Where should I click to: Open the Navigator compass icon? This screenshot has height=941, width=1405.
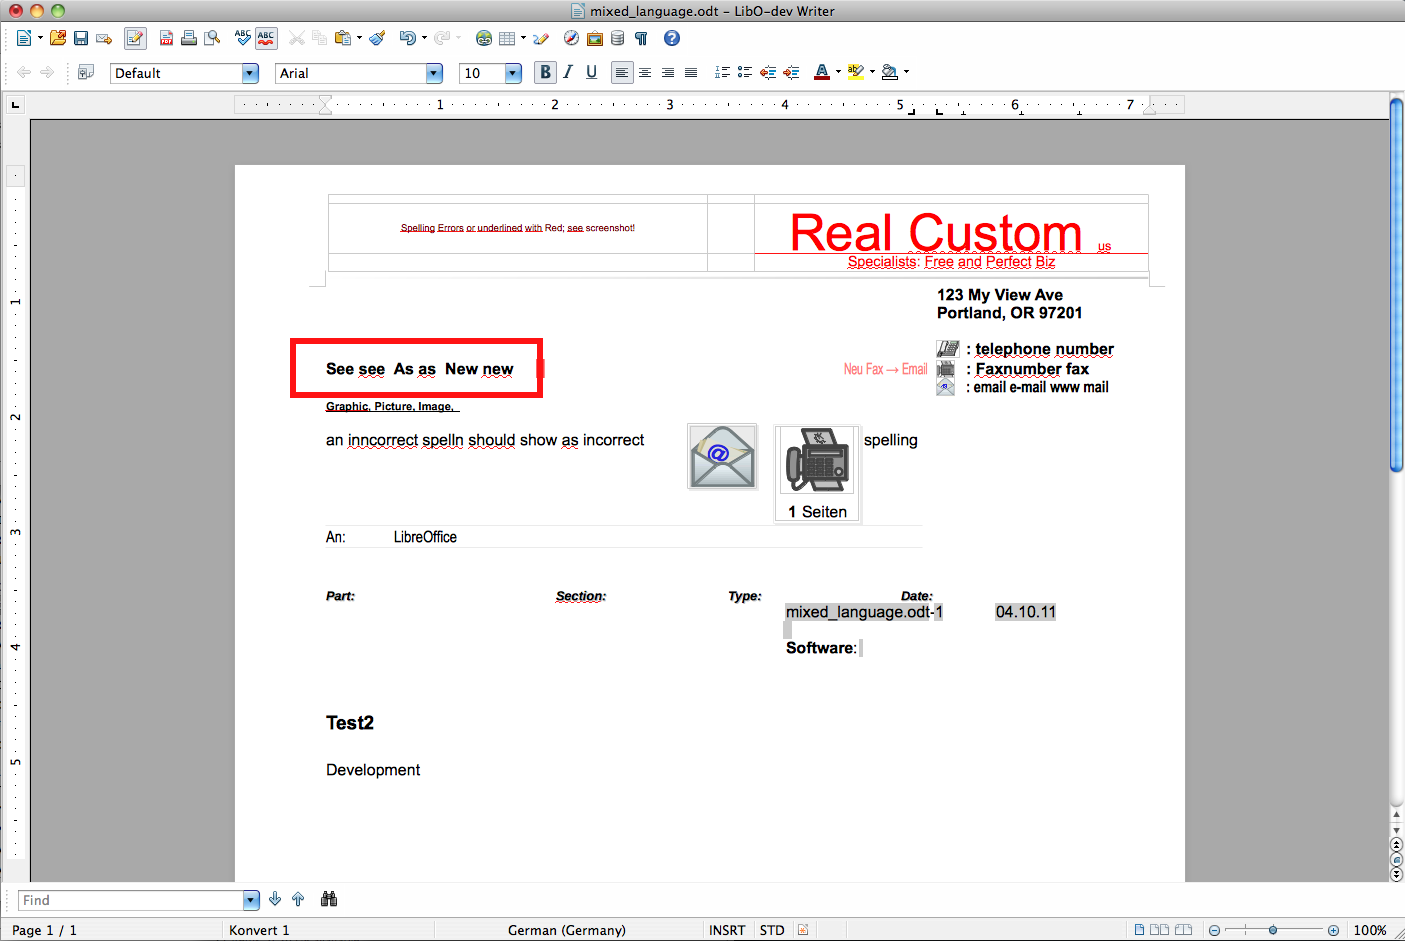coord(571,38)
